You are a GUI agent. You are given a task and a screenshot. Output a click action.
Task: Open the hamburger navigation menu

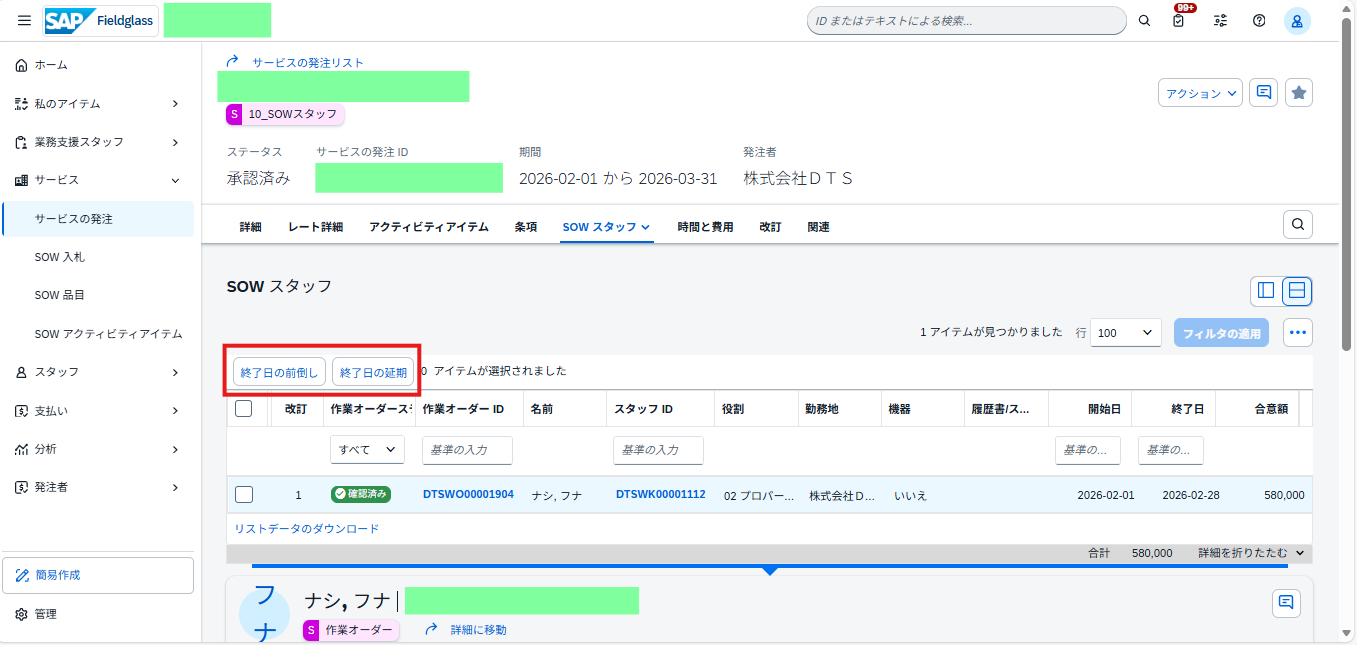[x=24, y=21]
